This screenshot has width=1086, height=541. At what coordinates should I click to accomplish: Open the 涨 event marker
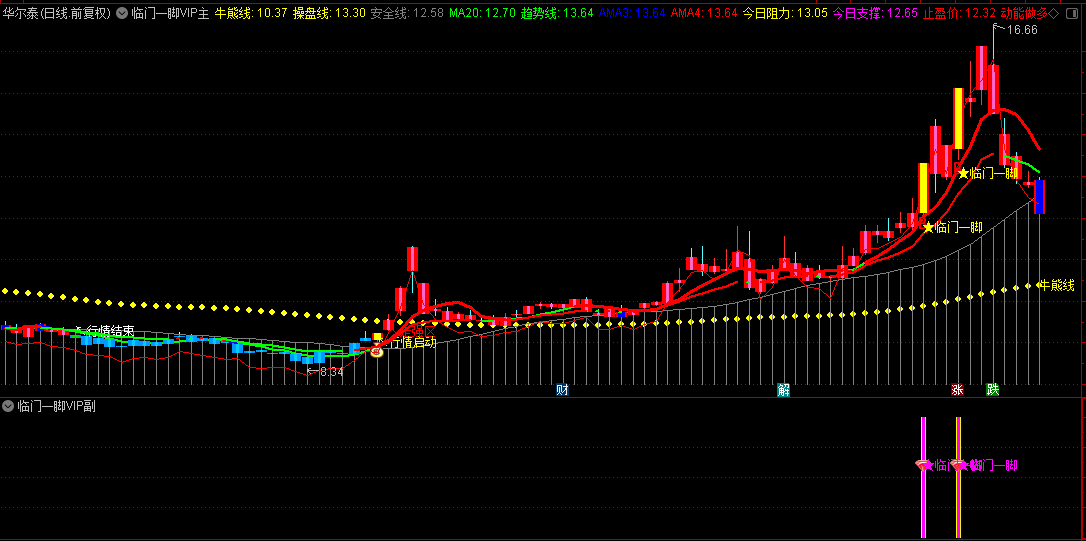point(958,390)
